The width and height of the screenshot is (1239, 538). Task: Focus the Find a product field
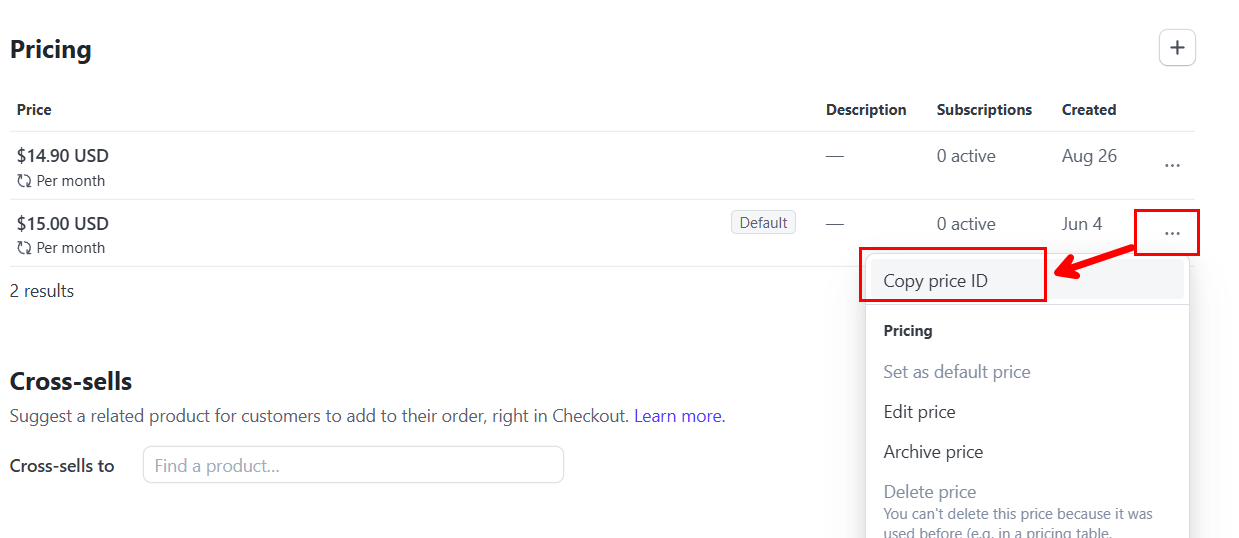[353, 465]
